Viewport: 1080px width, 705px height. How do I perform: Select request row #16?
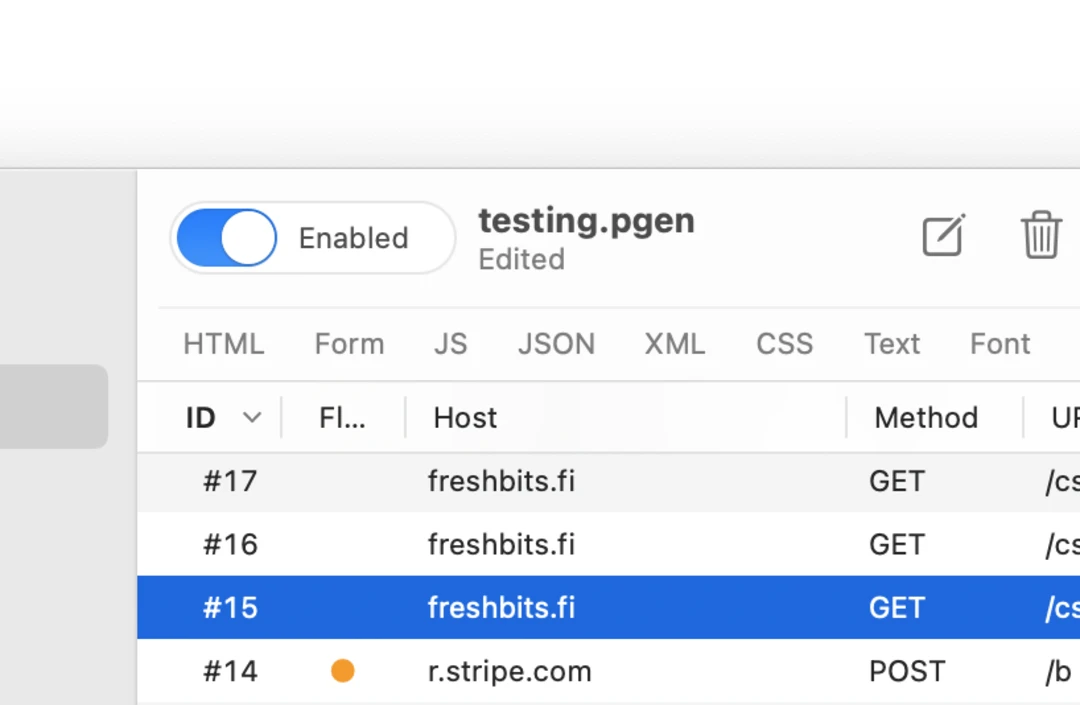pyautogui.click(x=501, y=545)
